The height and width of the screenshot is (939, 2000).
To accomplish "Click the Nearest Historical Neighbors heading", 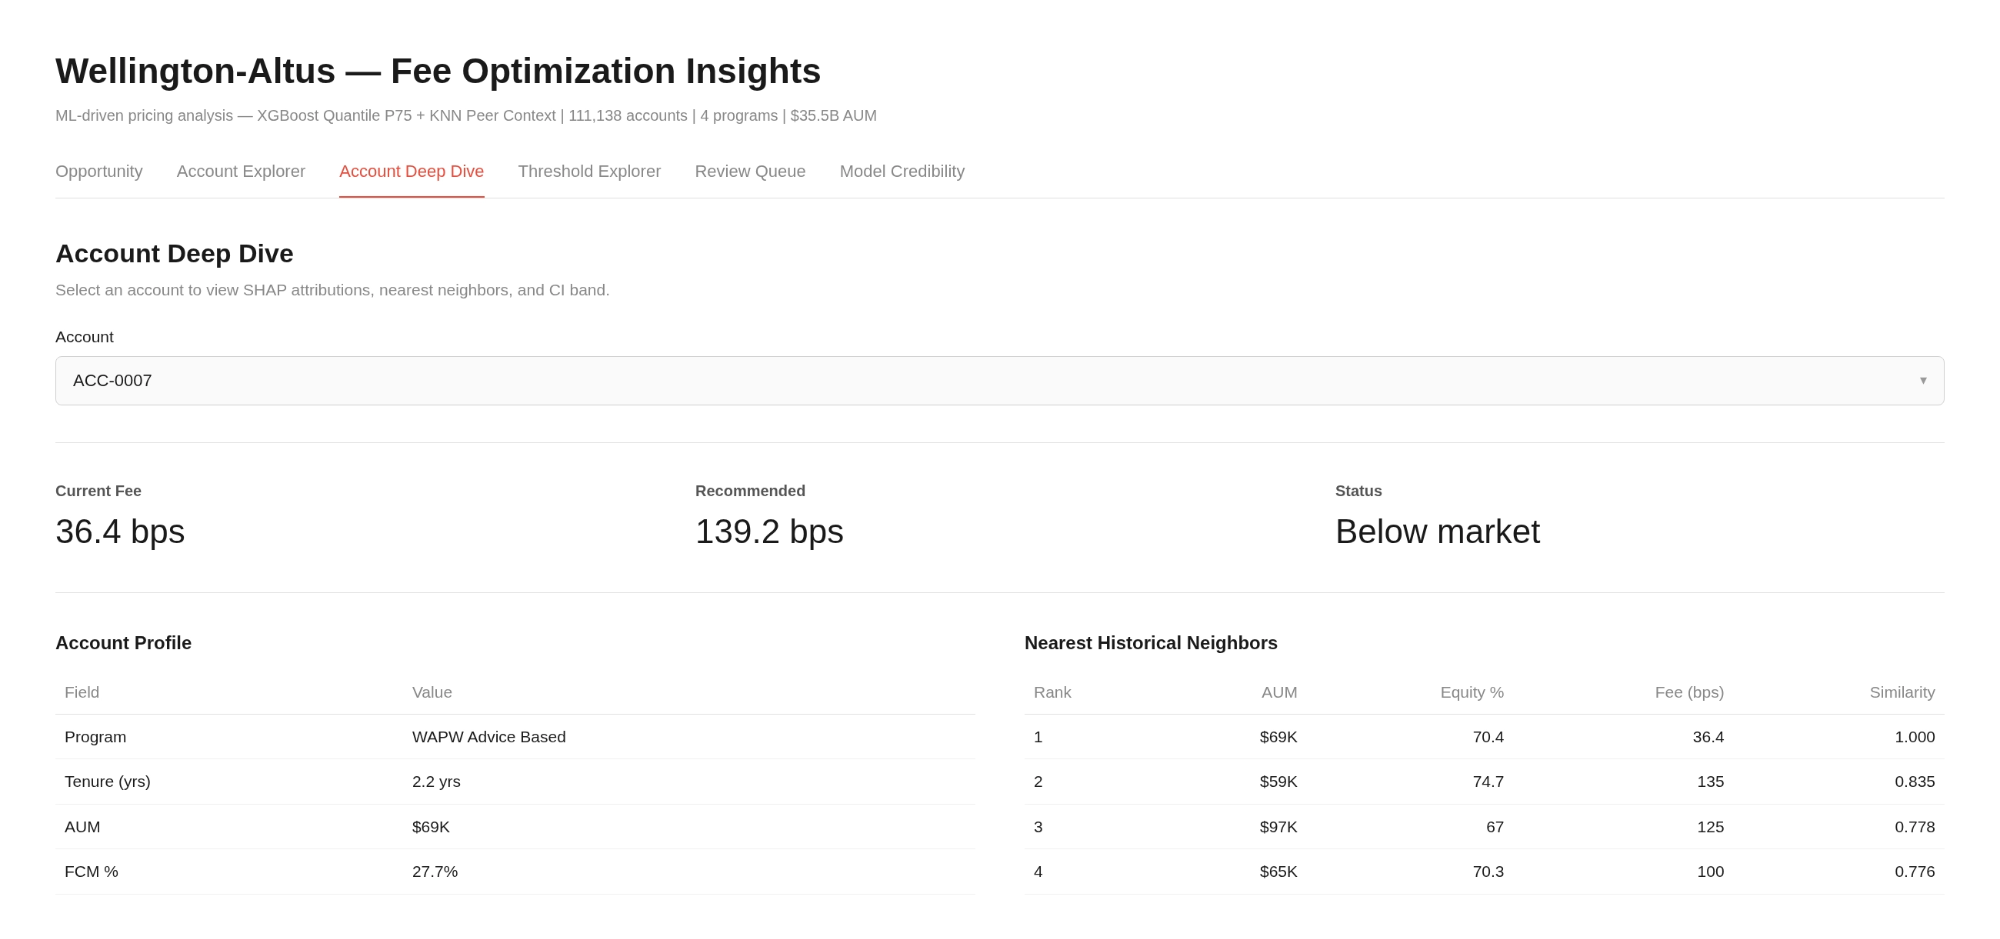I will coord(1151,643).
